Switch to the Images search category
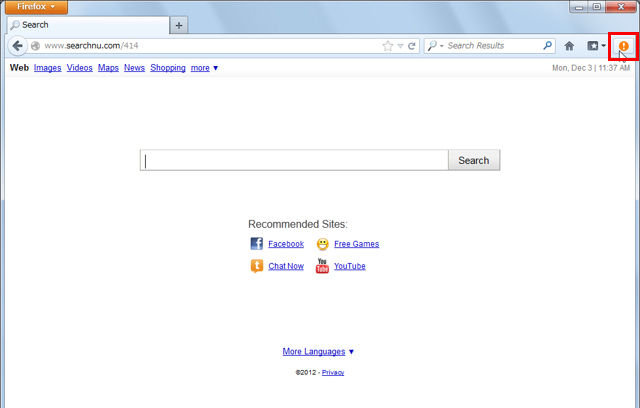 [47, 68]
